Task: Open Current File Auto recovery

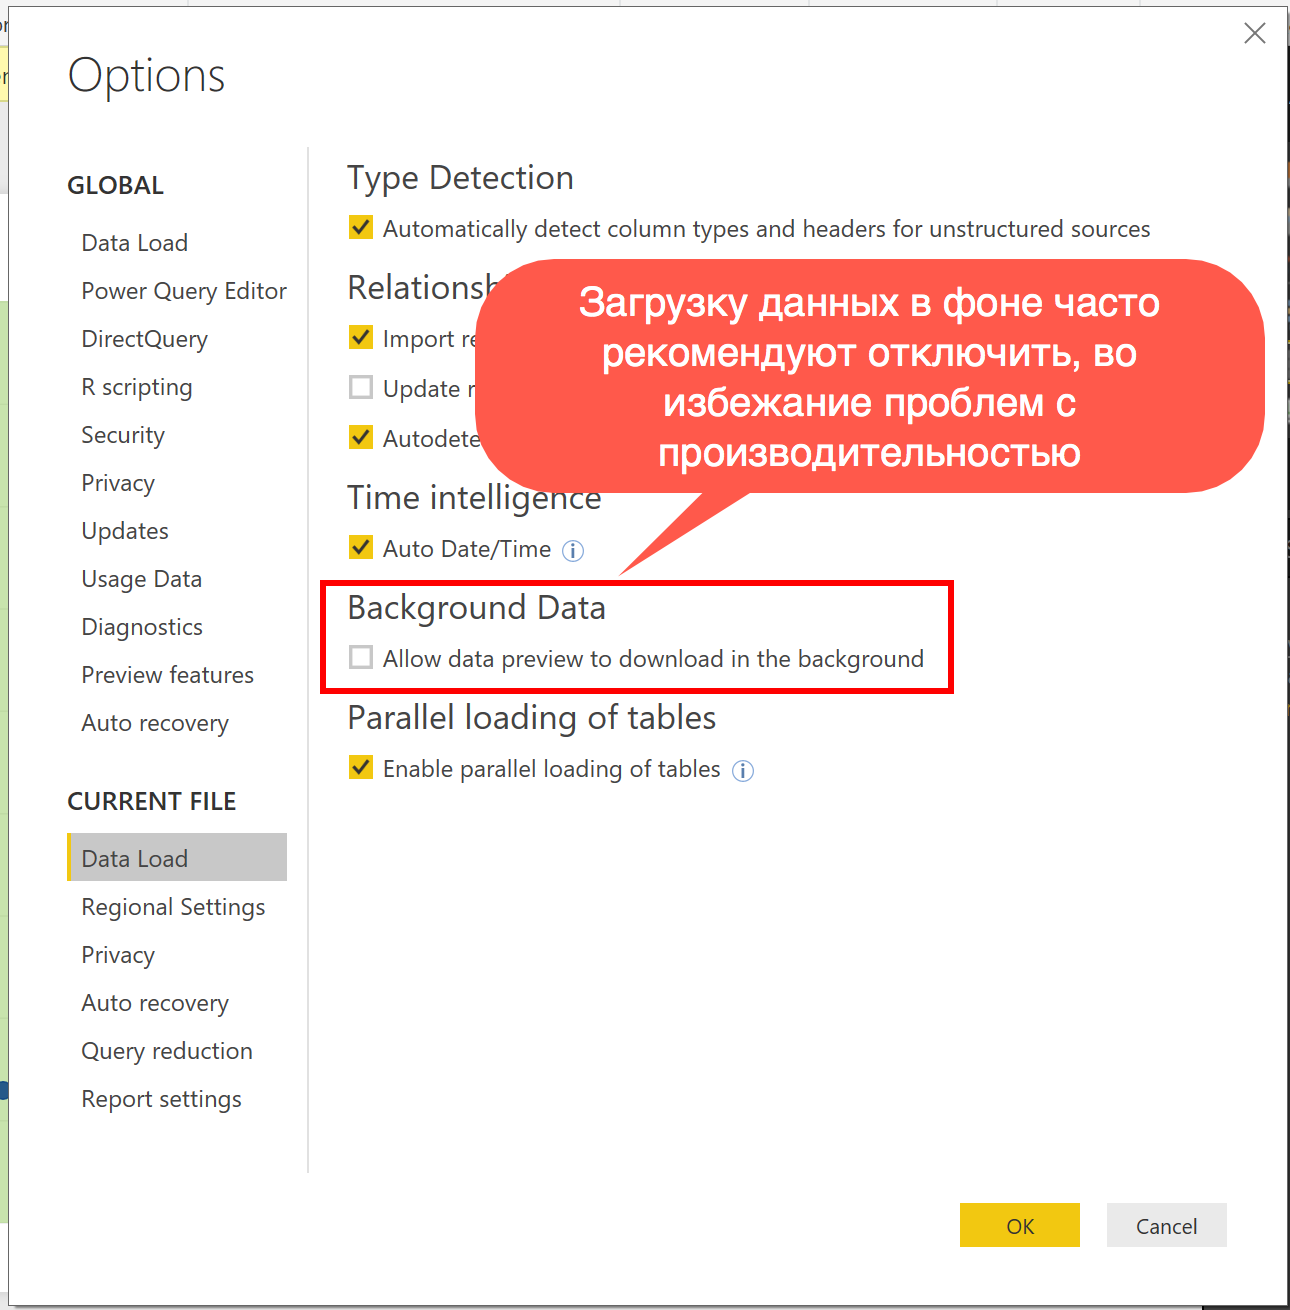Action: click(155, 1003)
